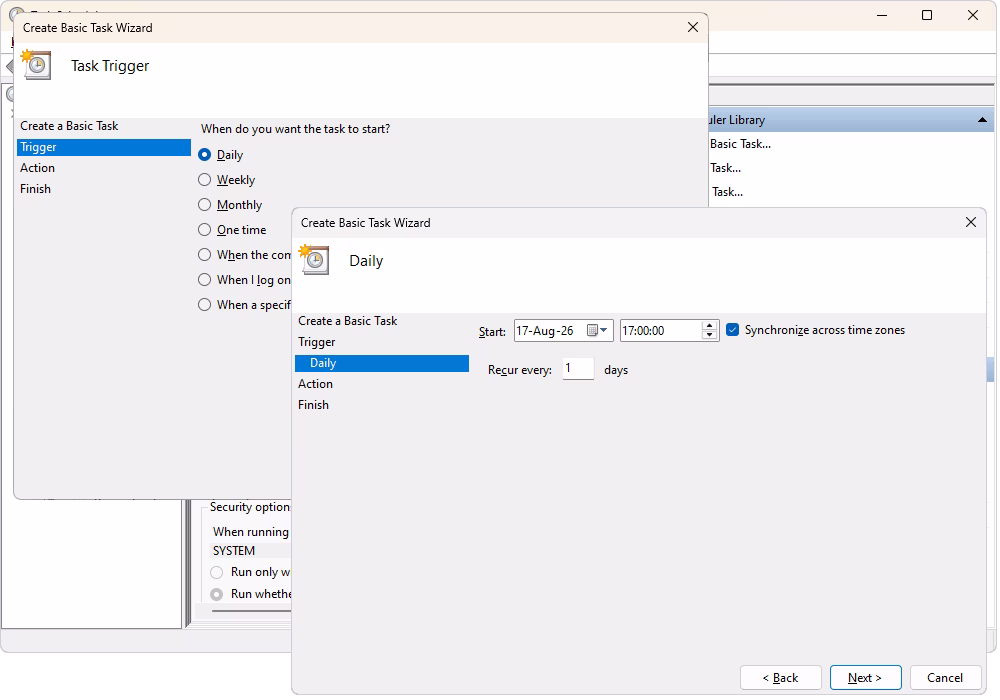Viewport: 1000px width, 700px height.
Task: Click the Back button
Action: point(780,678)
